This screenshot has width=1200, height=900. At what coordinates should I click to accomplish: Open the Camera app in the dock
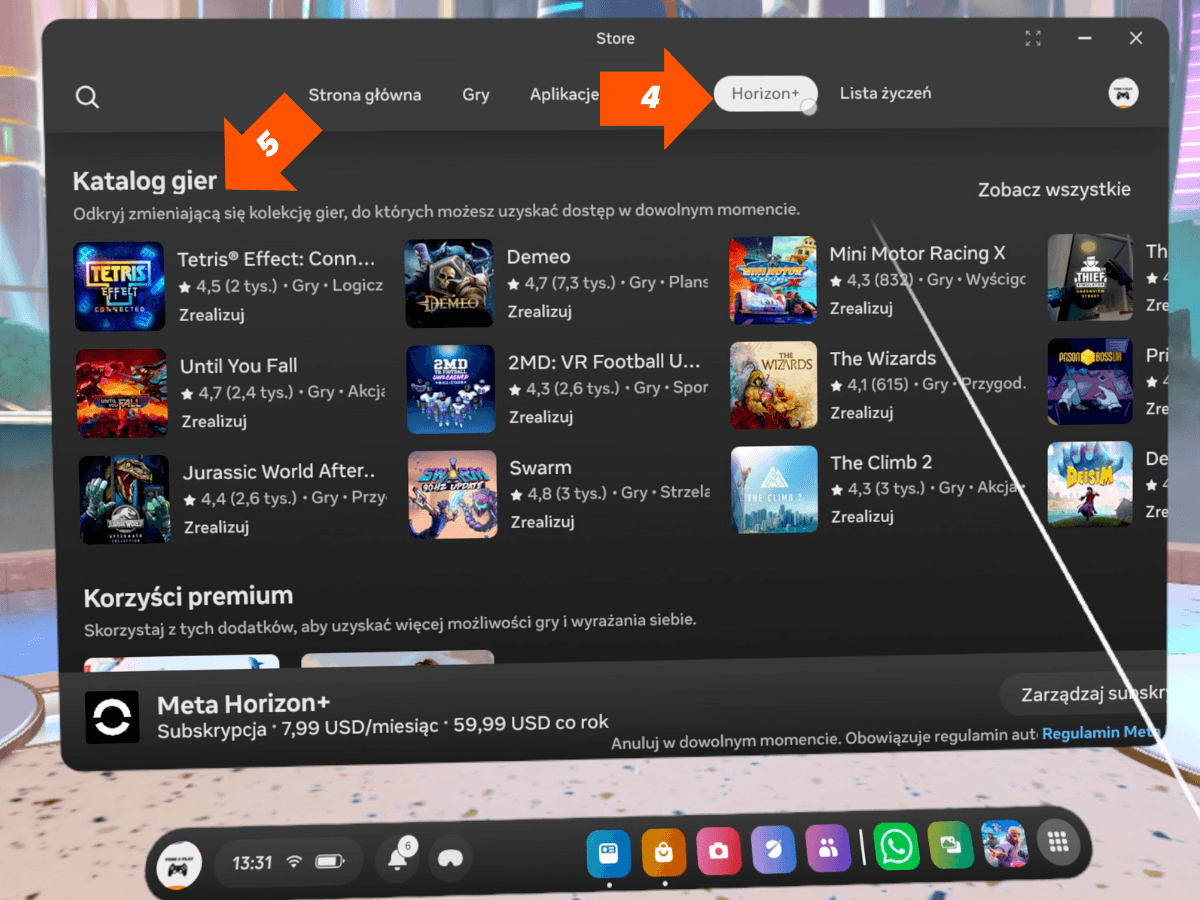[x=718, y=851]
